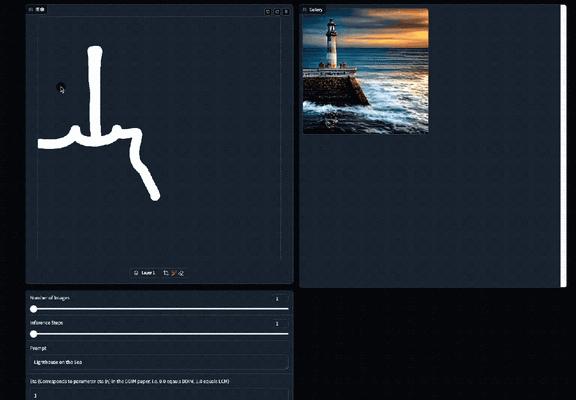
Task: Click the Number of Images slider handle
Action: (x=33, y=309)
